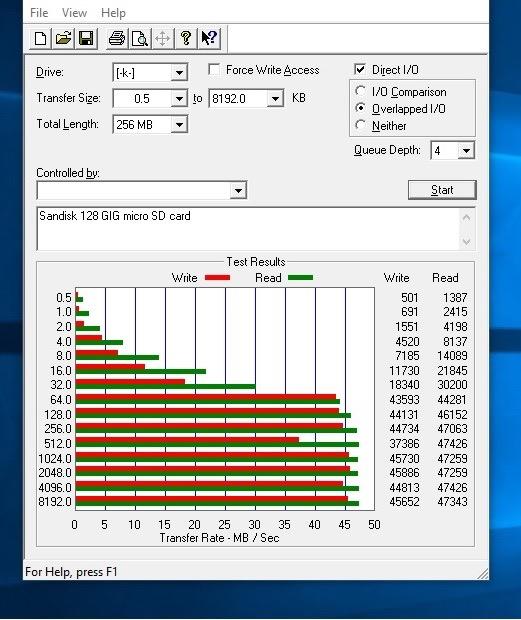This screenshot has height=620, width=521.
Task: Click the window resize grip corner
Action: point(483,574)
